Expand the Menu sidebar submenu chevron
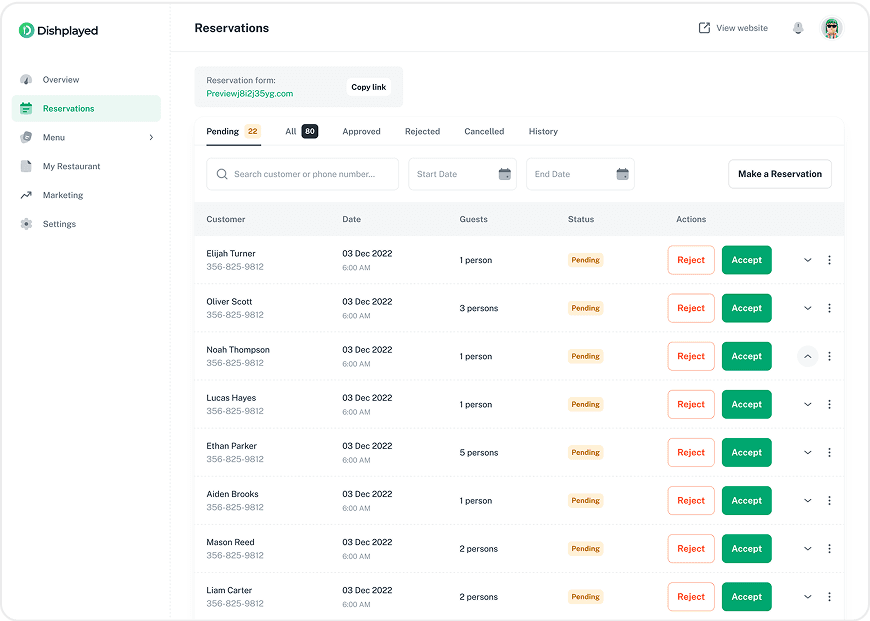Screen dimensions: 870x621 click(151, 137)
